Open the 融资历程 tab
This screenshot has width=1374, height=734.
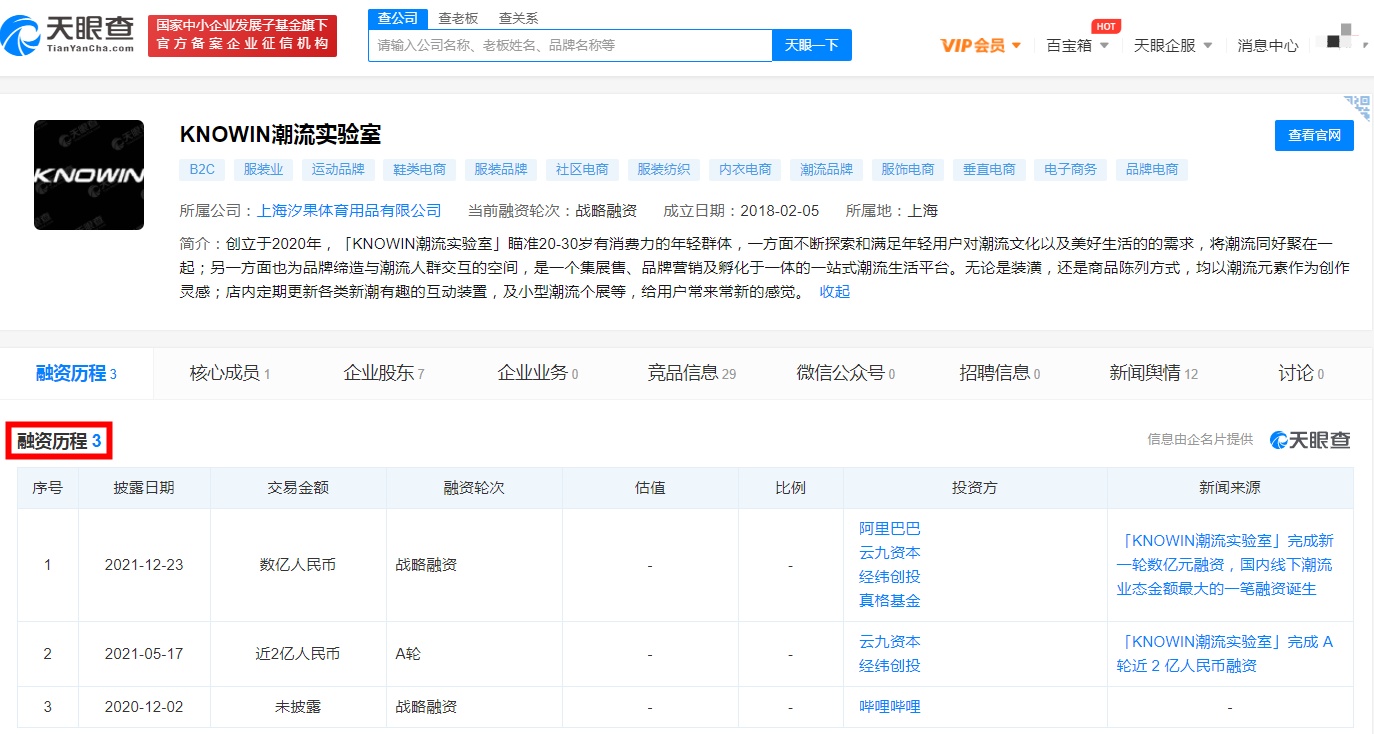[x=77, y=373]
